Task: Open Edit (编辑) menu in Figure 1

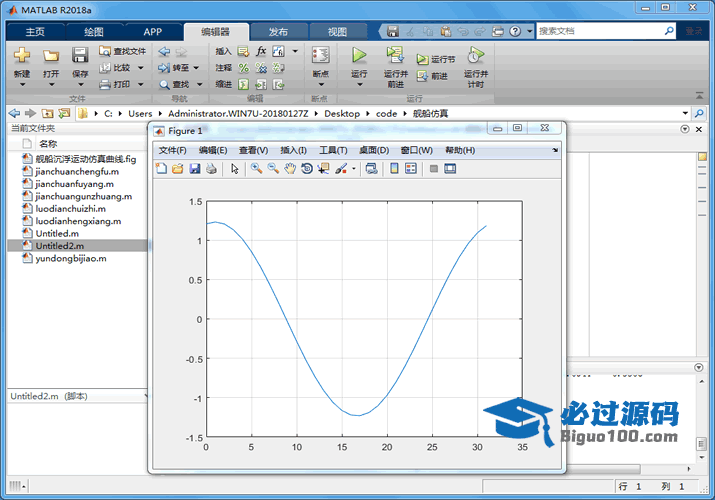Action: 213,150
